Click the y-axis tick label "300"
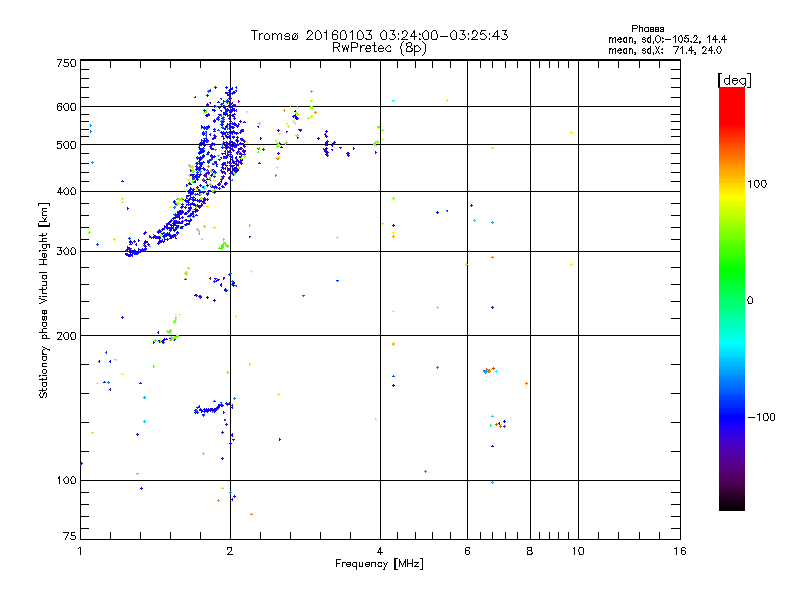This screenshot has width=800, height=600. 66,251
